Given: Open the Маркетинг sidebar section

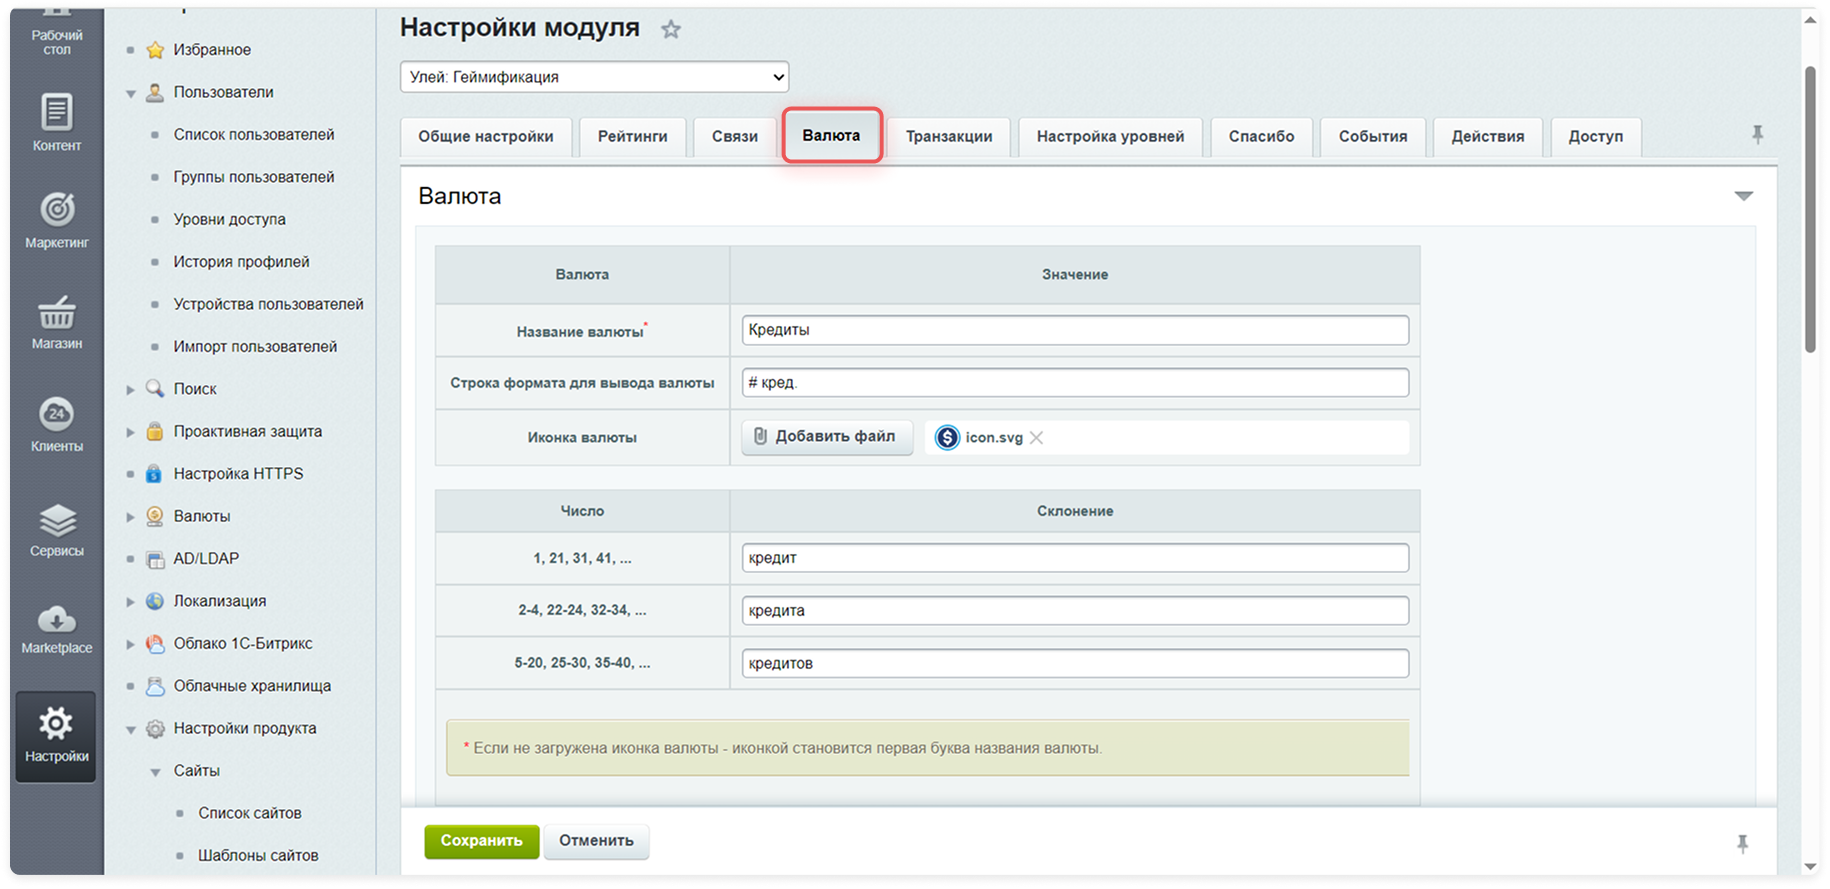Looking at the screenshot, I should tap(57, 219).
